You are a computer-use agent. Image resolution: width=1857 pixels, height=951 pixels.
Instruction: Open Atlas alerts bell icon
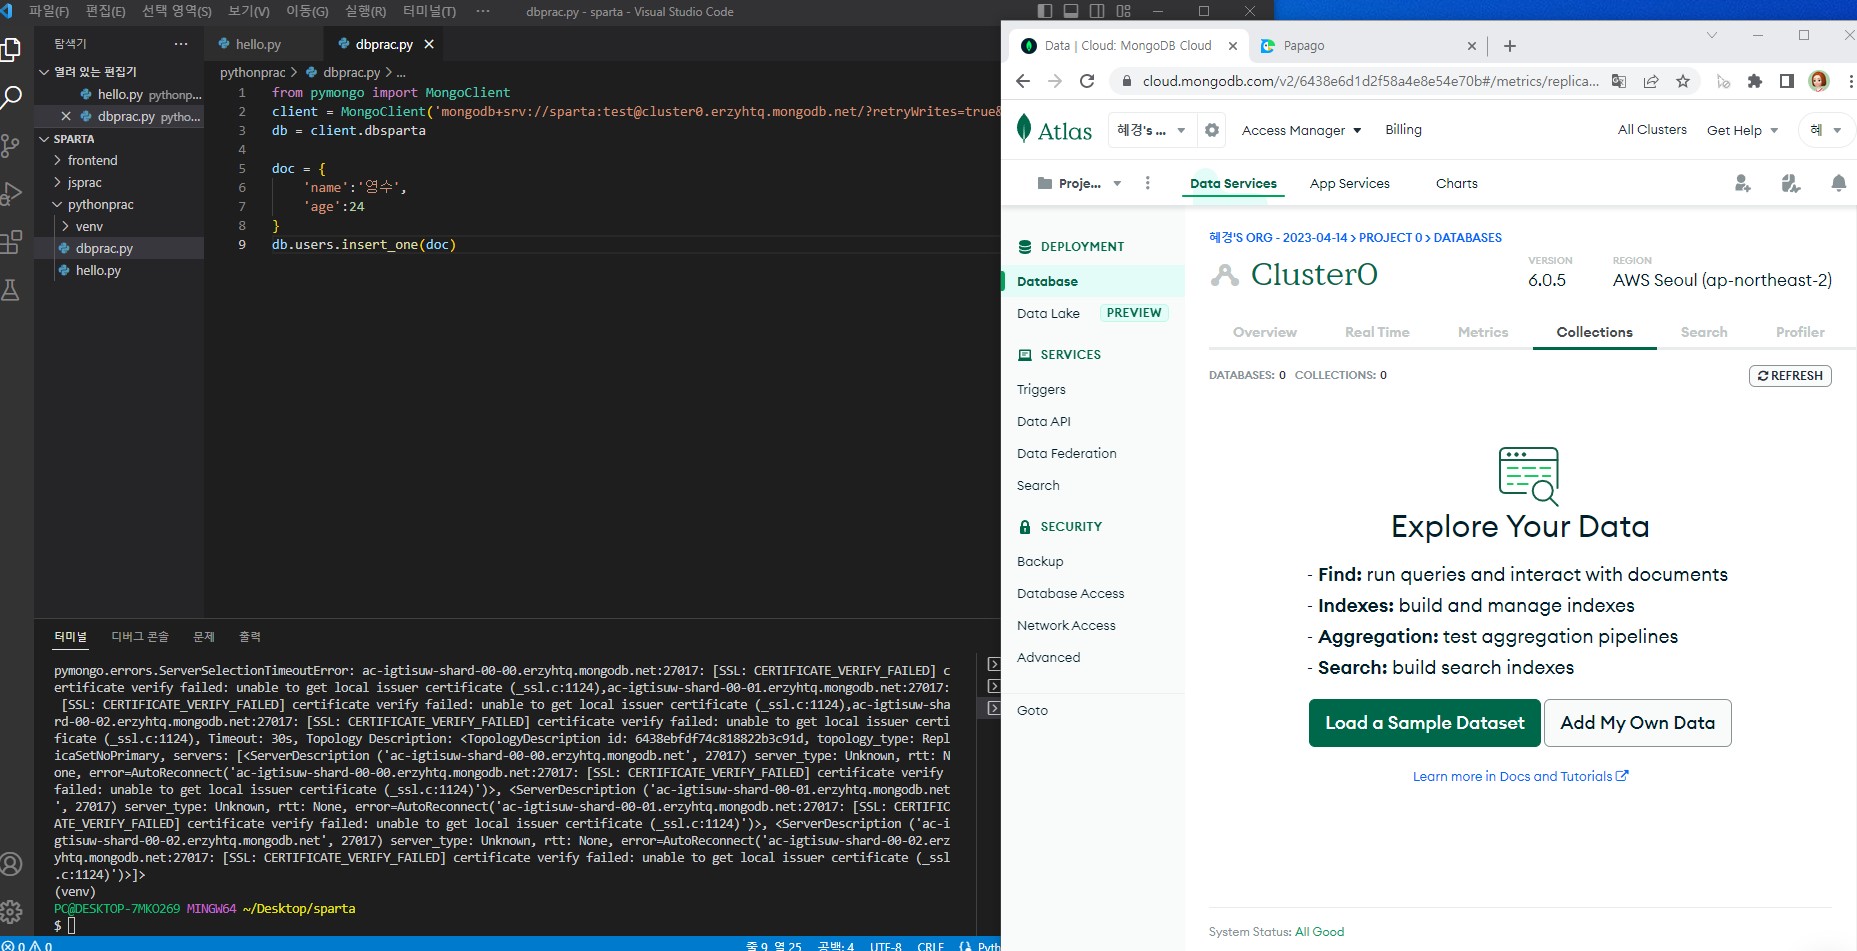[1838, 183]
